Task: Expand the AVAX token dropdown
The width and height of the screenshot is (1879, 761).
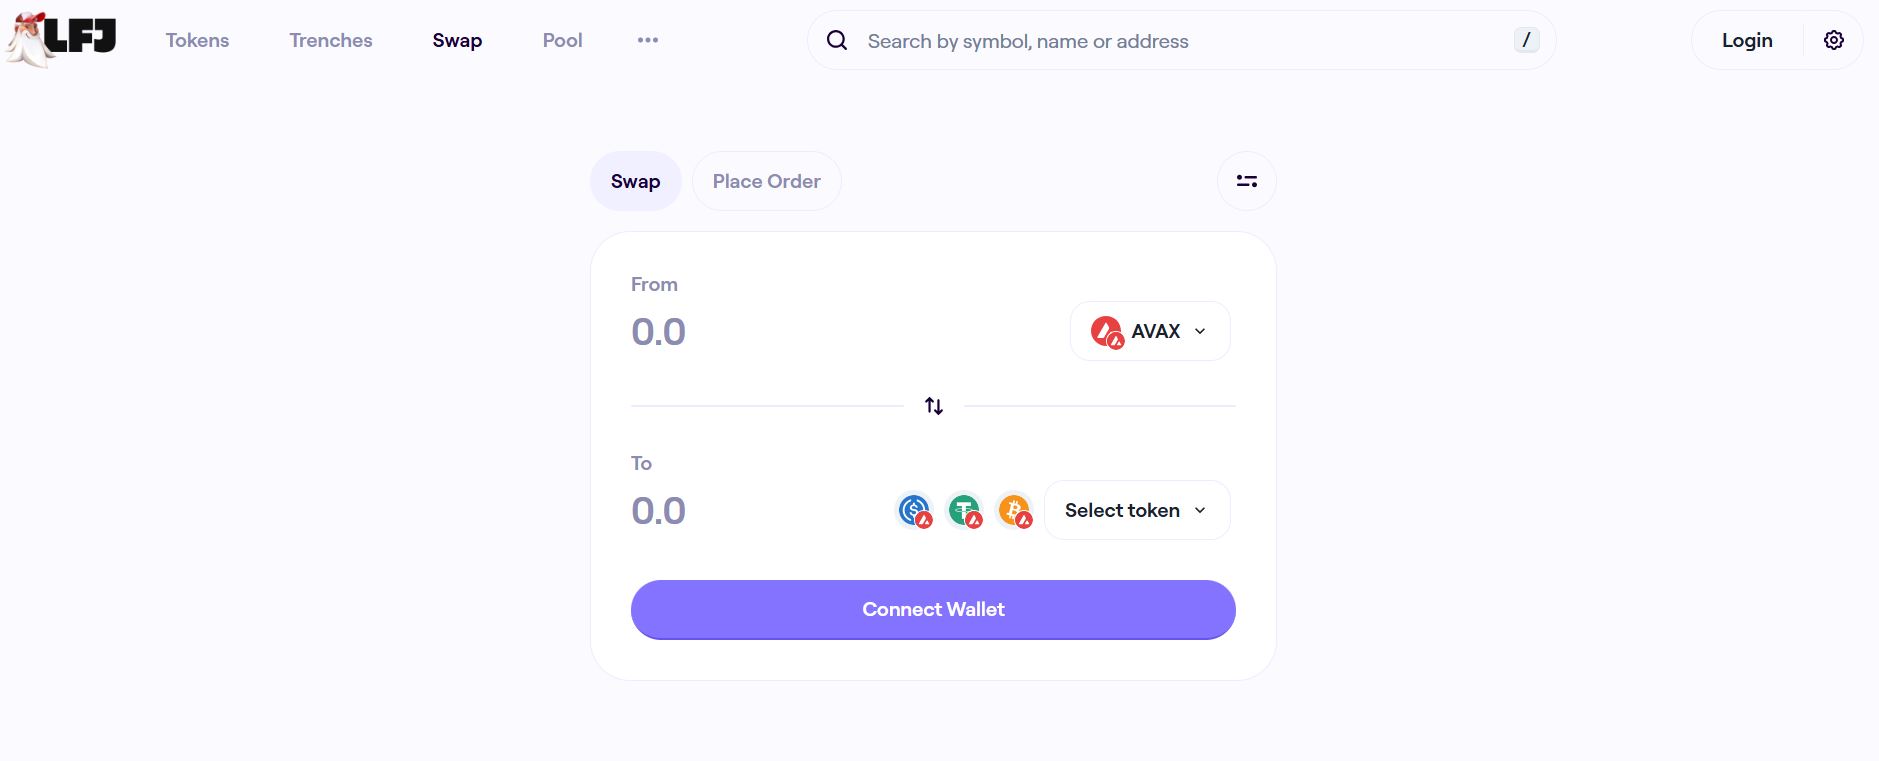Action: 1150,331
